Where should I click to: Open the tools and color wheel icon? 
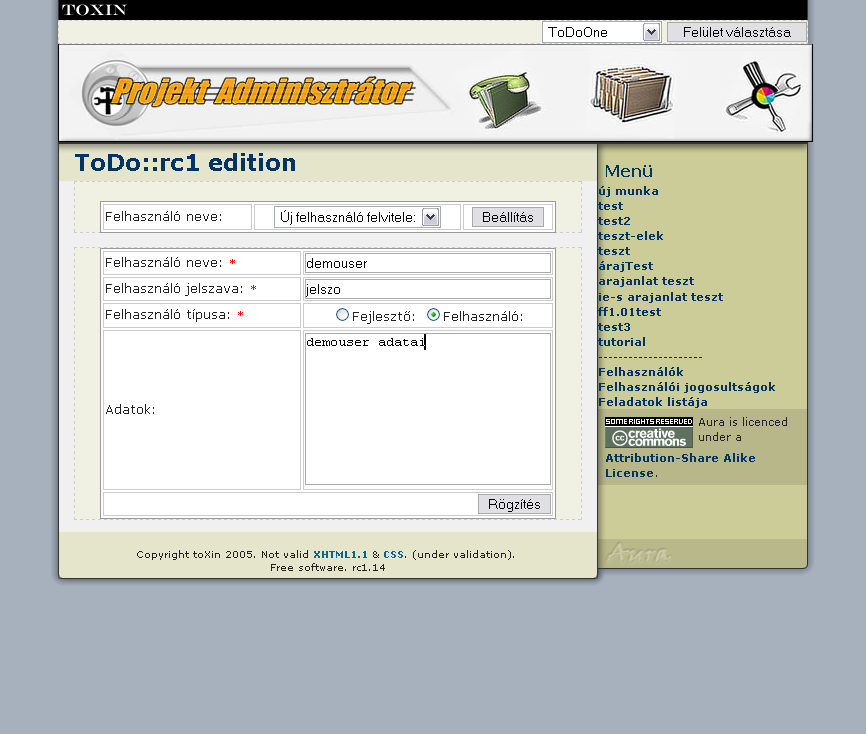[x=761, y=96]
